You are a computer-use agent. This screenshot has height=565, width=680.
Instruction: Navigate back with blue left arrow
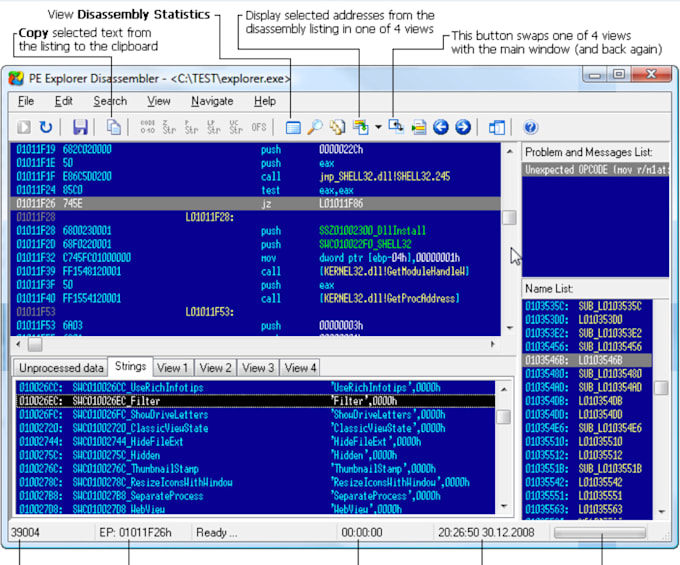(441, 127)
